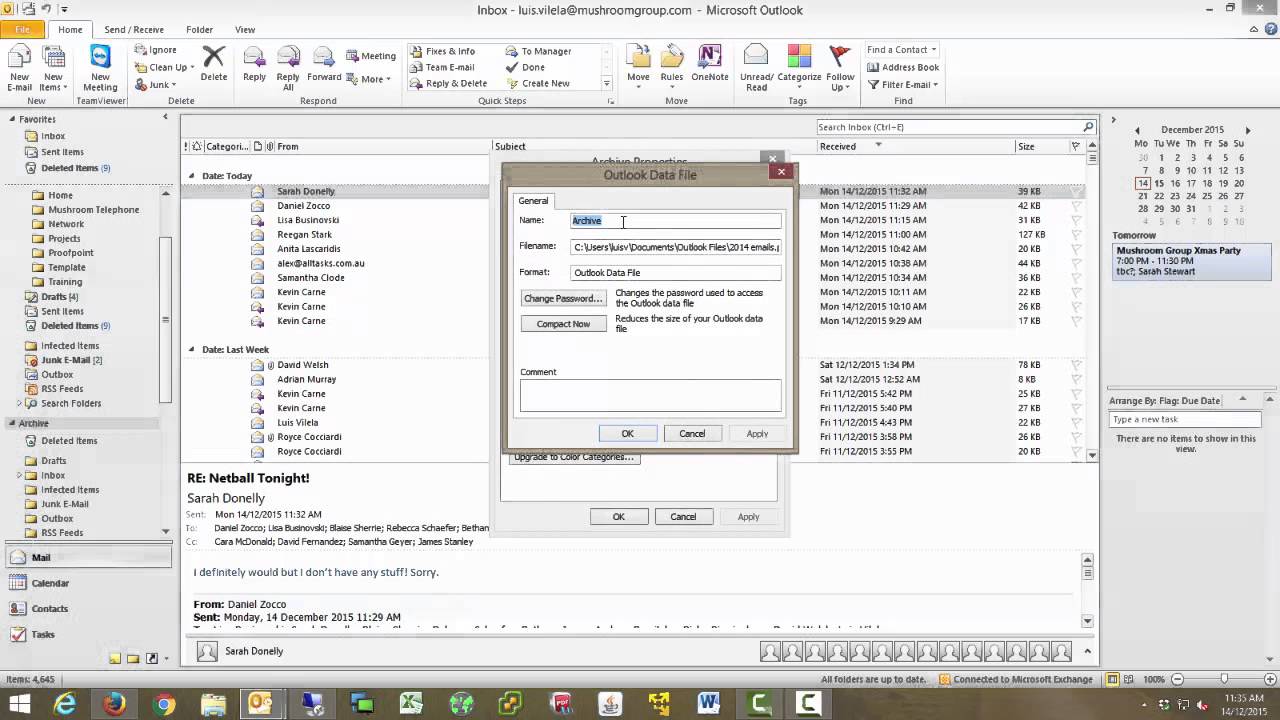
Task: Create a New E-mail from ribbon
Action: (19, 68)
